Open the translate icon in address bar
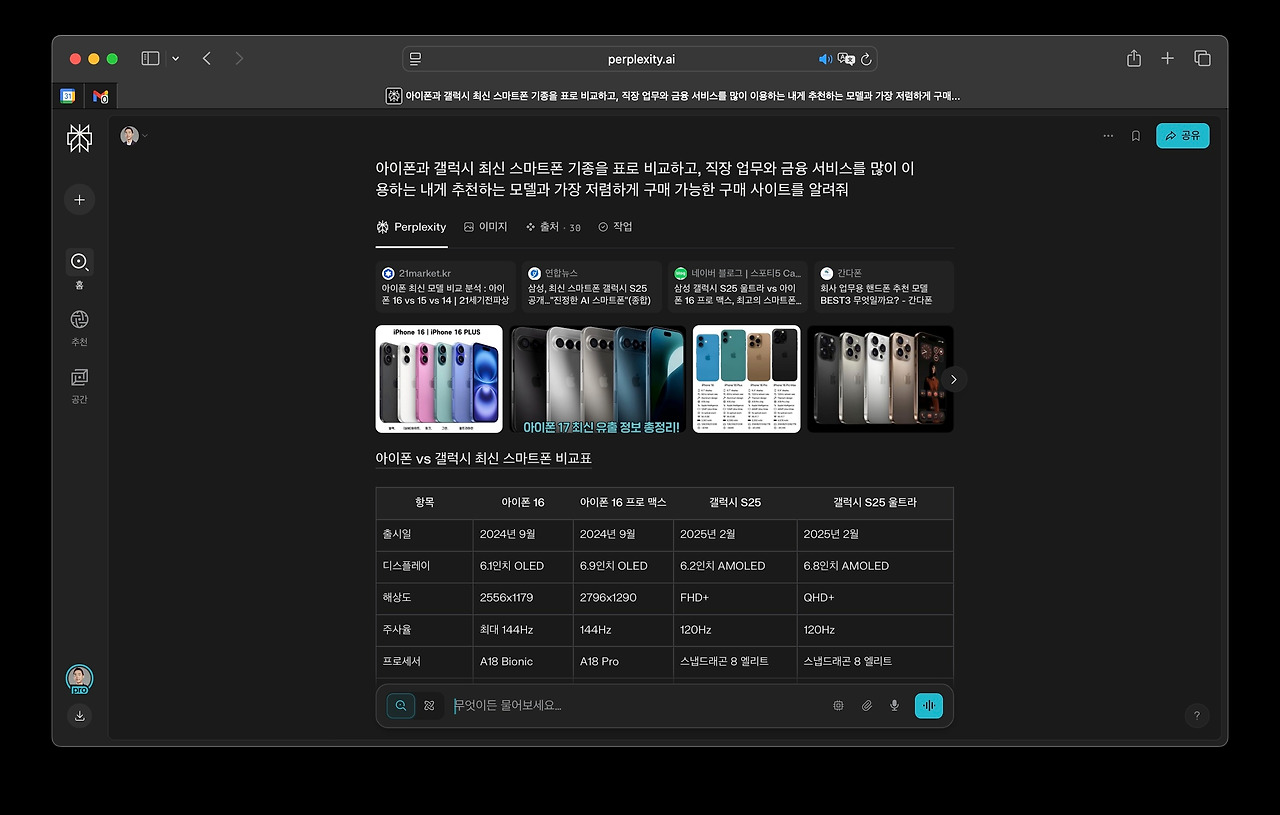The image size is (1280, 815). (x=846, y=59)
